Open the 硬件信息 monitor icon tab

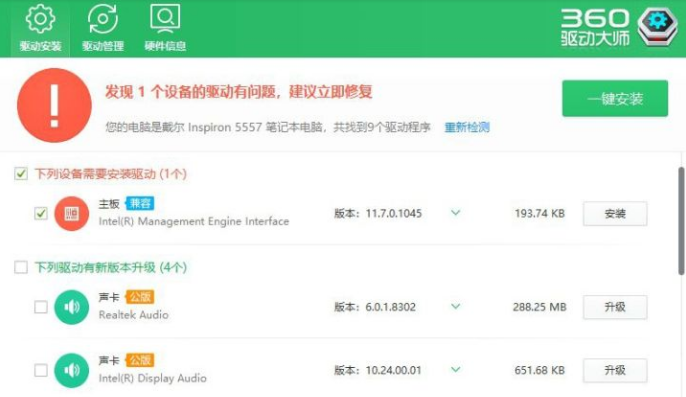165,28
